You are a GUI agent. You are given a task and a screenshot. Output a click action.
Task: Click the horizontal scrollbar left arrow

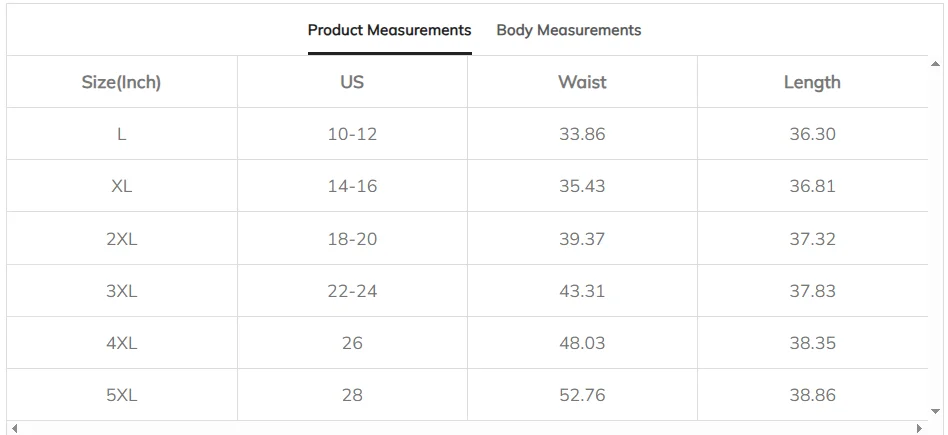(x=14, y=428)
